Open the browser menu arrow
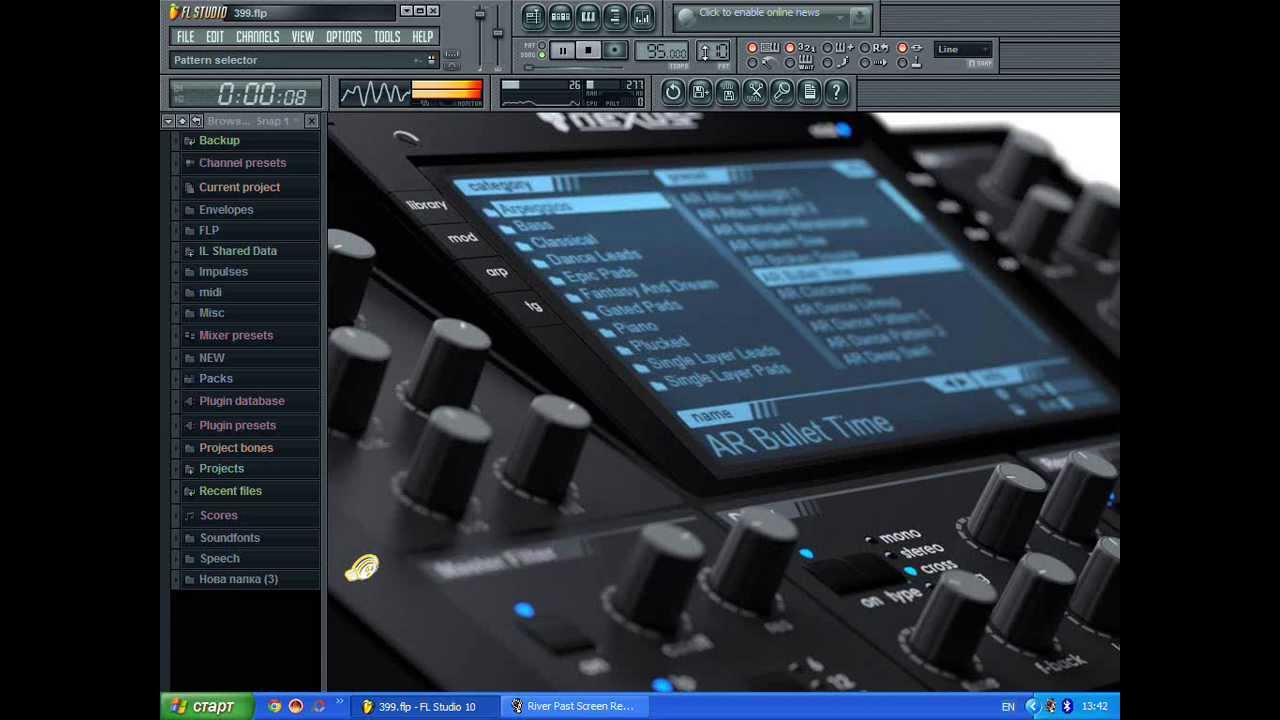Viewport: 1280px width, 720px height. (168, 121)
